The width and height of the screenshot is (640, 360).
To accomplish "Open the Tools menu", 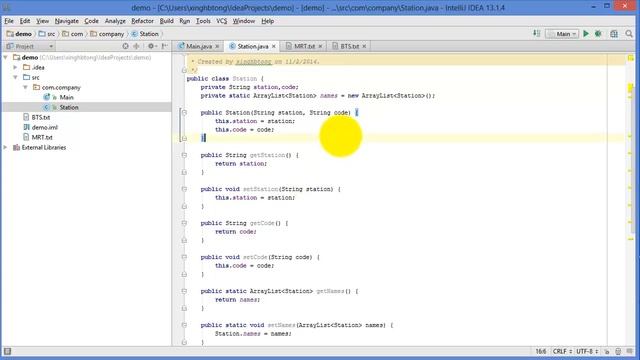I will click(203, 21).
